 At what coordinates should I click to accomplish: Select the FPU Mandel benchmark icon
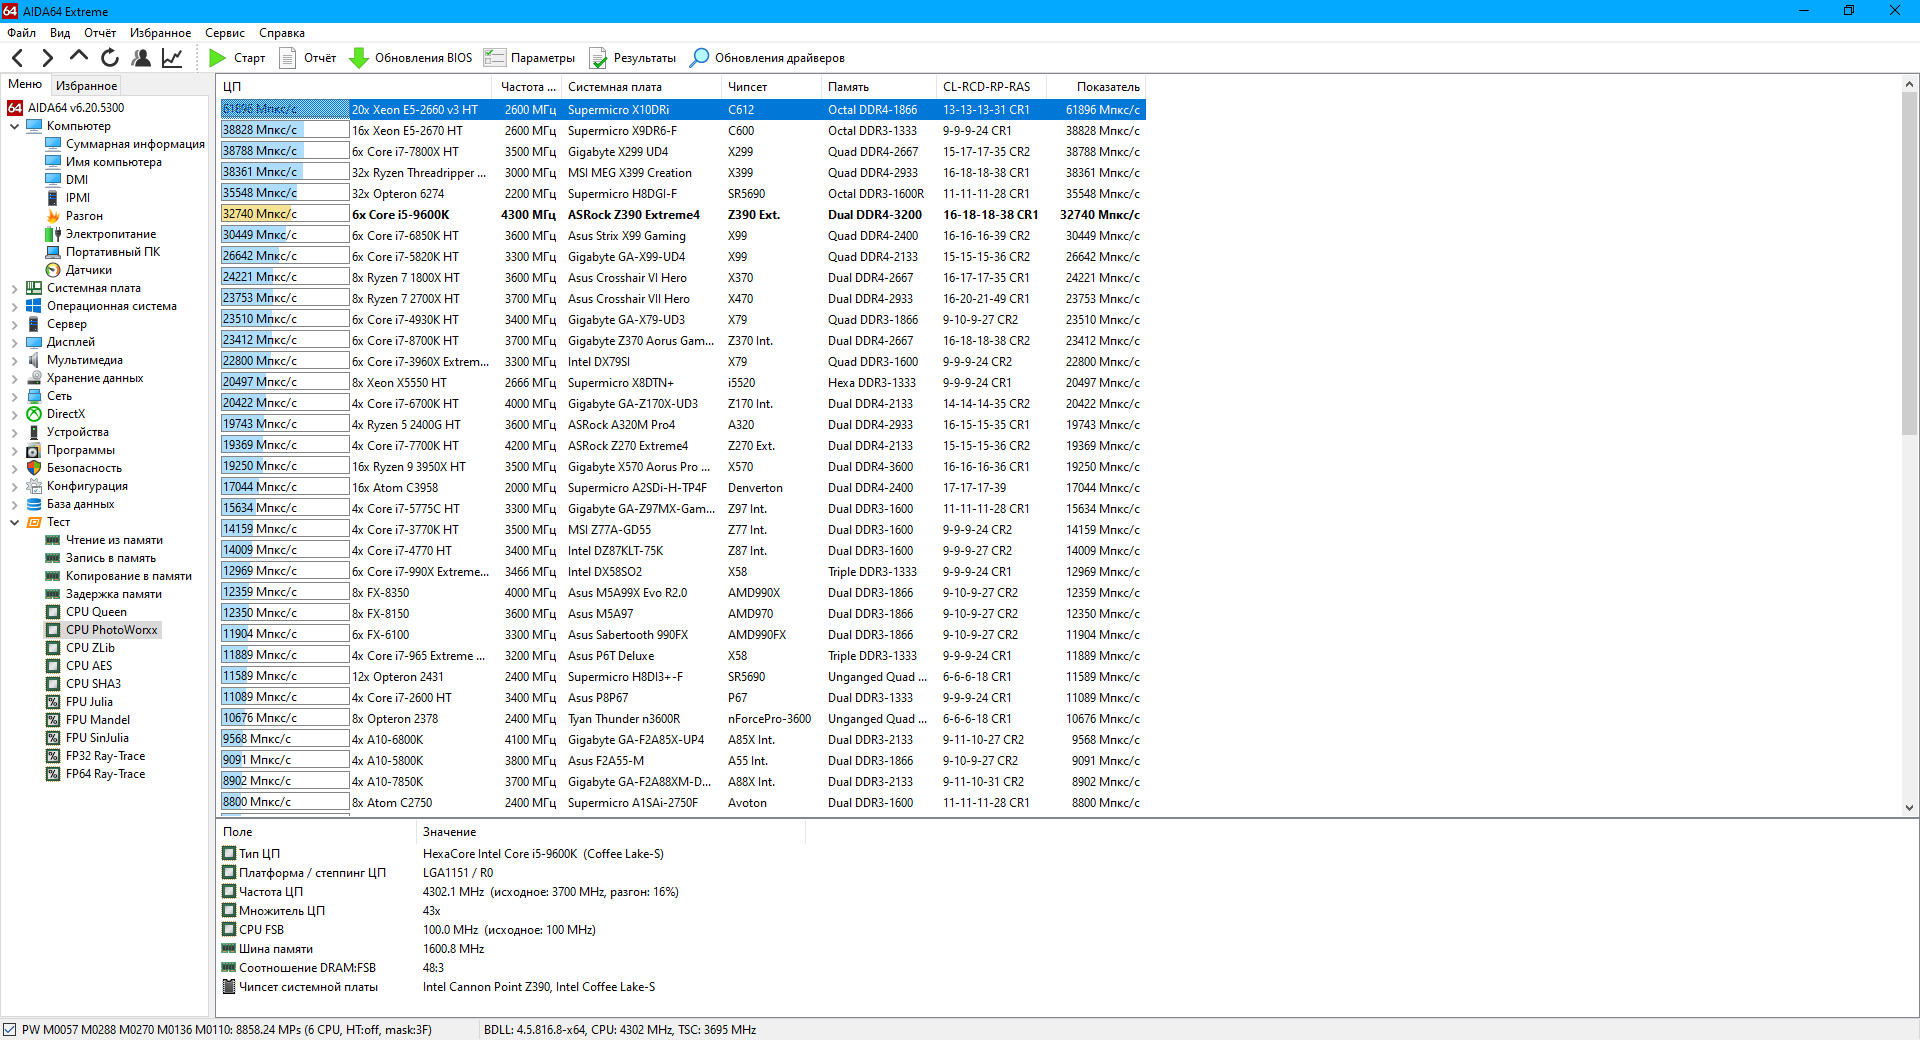[x=53, y=720]
